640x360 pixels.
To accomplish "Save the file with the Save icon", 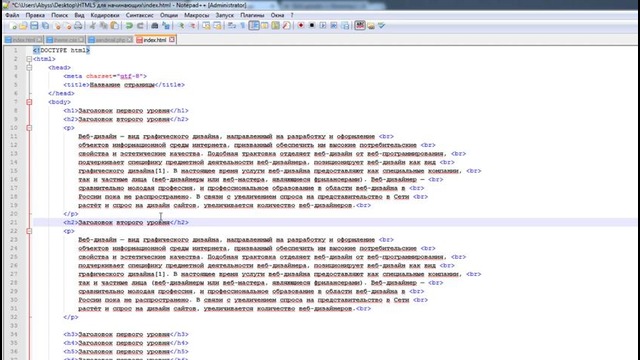I will pyautogui.click(x=34, y=26).
